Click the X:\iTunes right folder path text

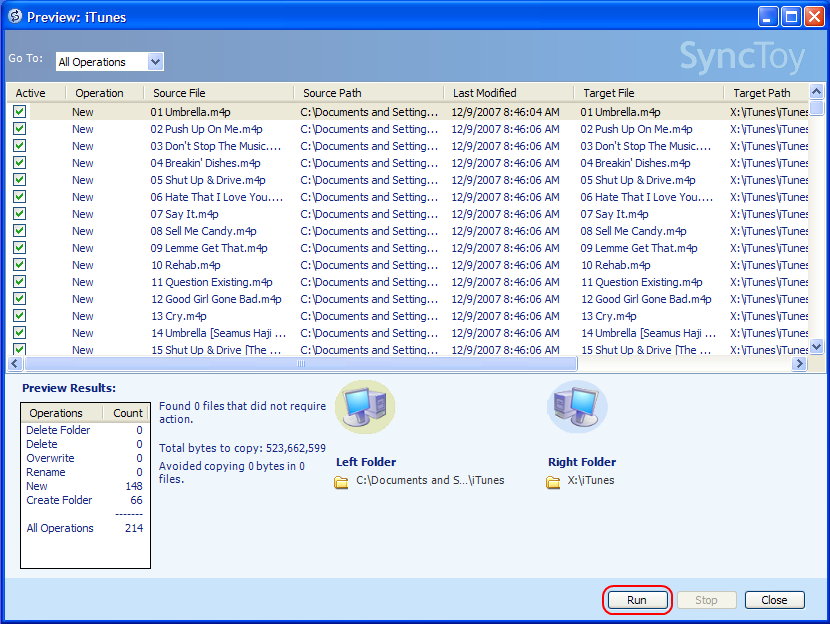(591, 480)
